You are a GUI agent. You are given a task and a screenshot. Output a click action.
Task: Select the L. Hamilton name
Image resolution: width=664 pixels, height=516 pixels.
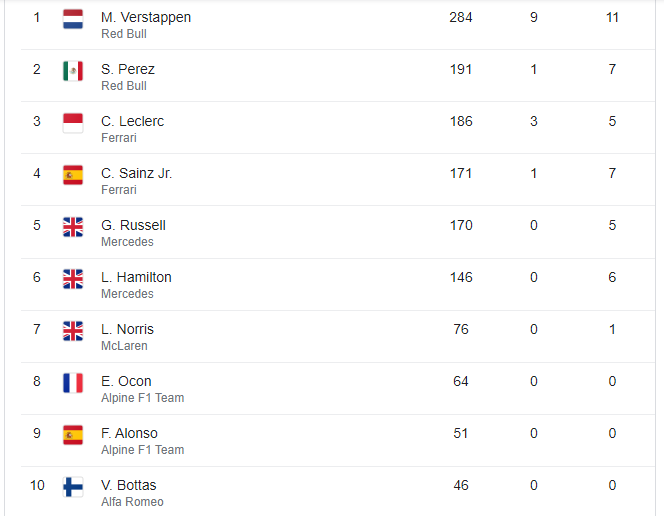click(136, 277)
